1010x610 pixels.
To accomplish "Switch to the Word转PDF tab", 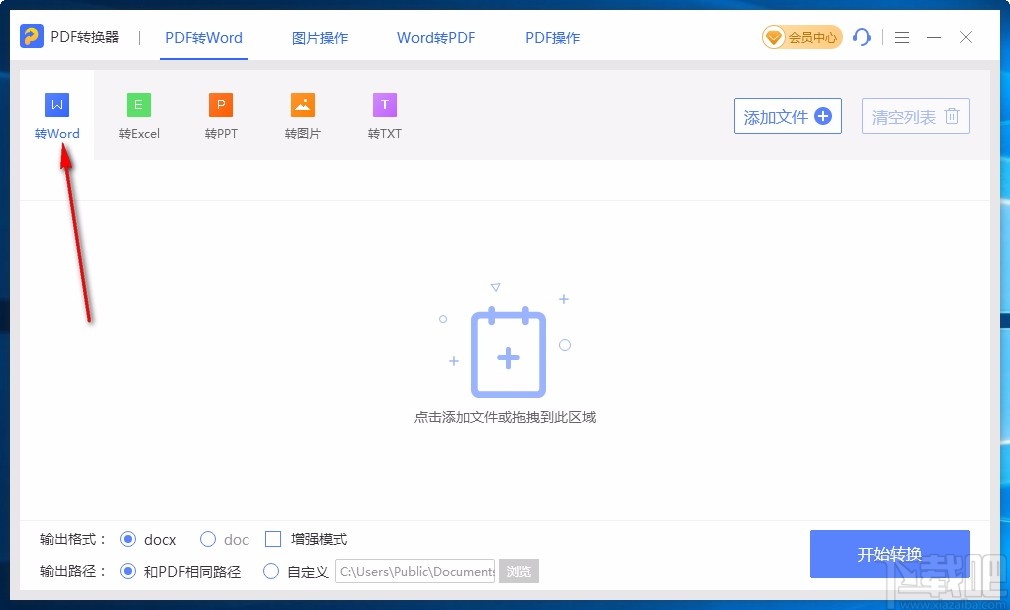I will (435, 37).
